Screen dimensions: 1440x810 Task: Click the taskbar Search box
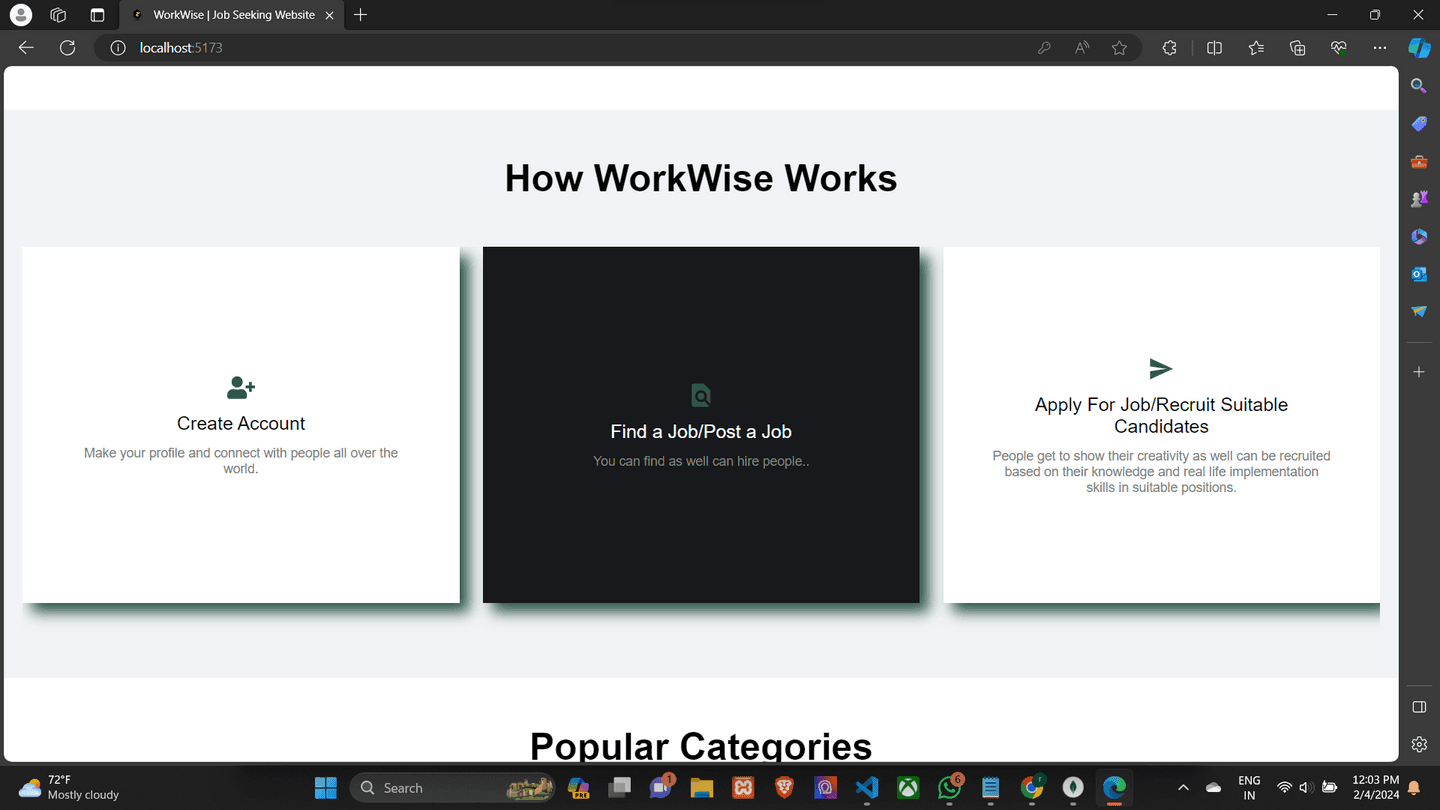[x=452, y=788]
